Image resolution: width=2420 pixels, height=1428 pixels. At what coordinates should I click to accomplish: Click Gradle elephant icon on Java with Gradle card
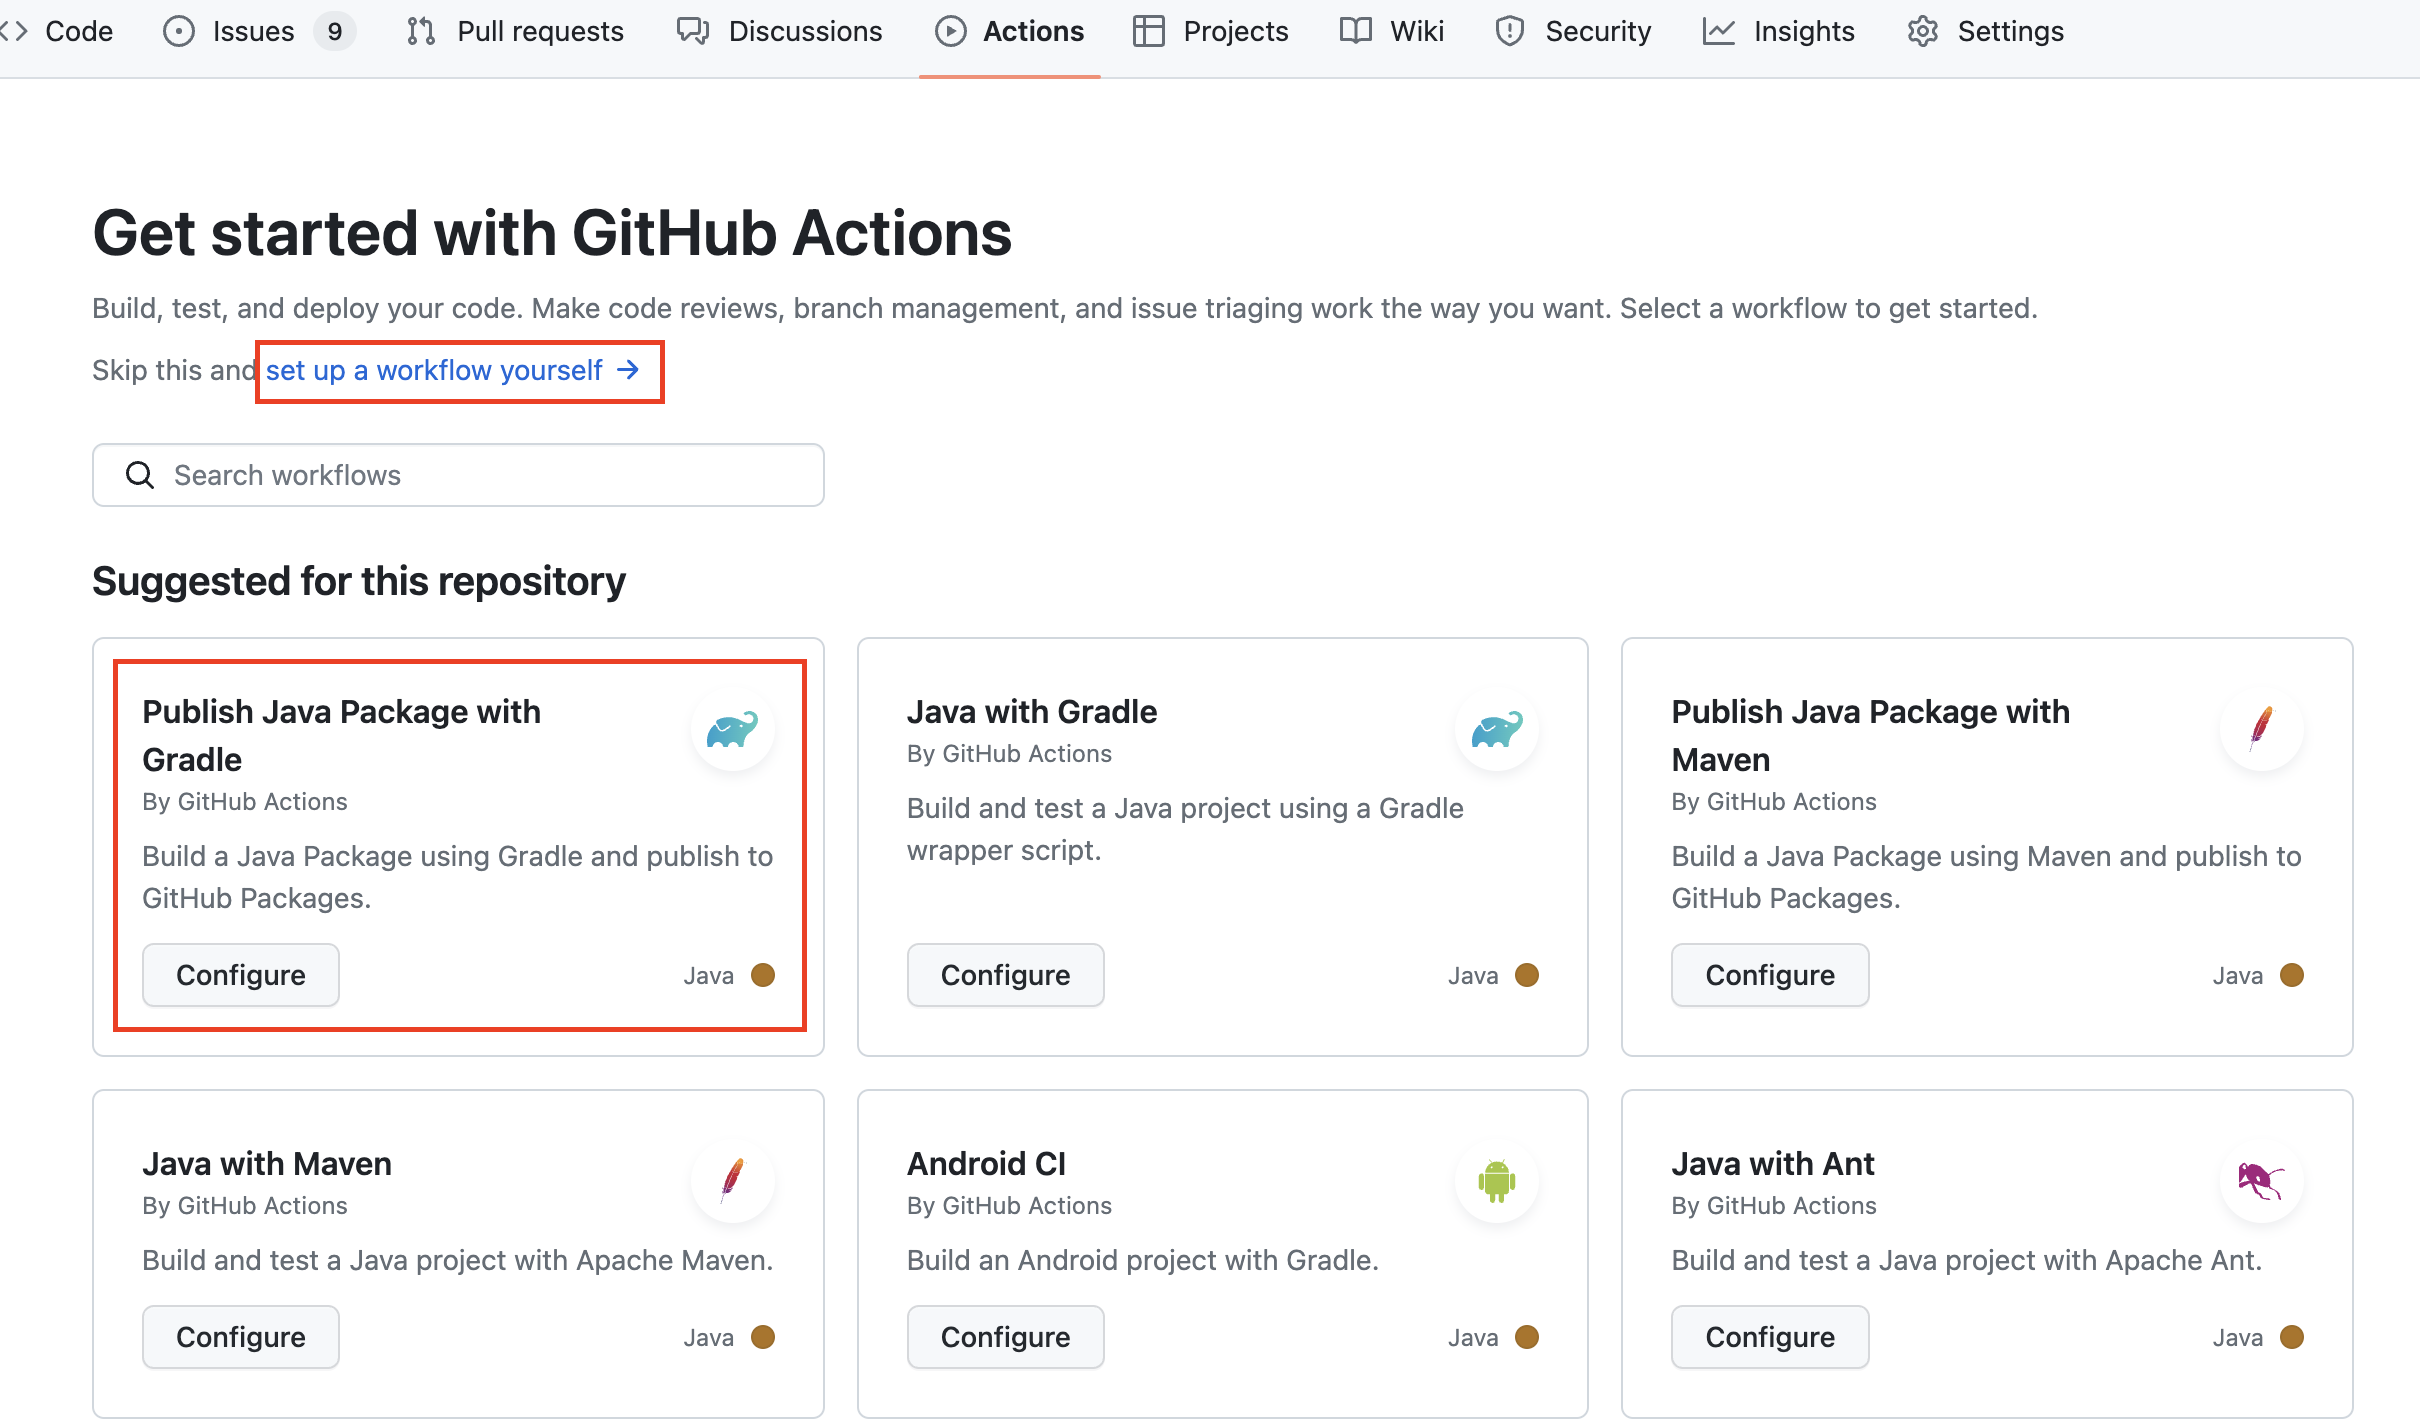(x=1496, y=730)
